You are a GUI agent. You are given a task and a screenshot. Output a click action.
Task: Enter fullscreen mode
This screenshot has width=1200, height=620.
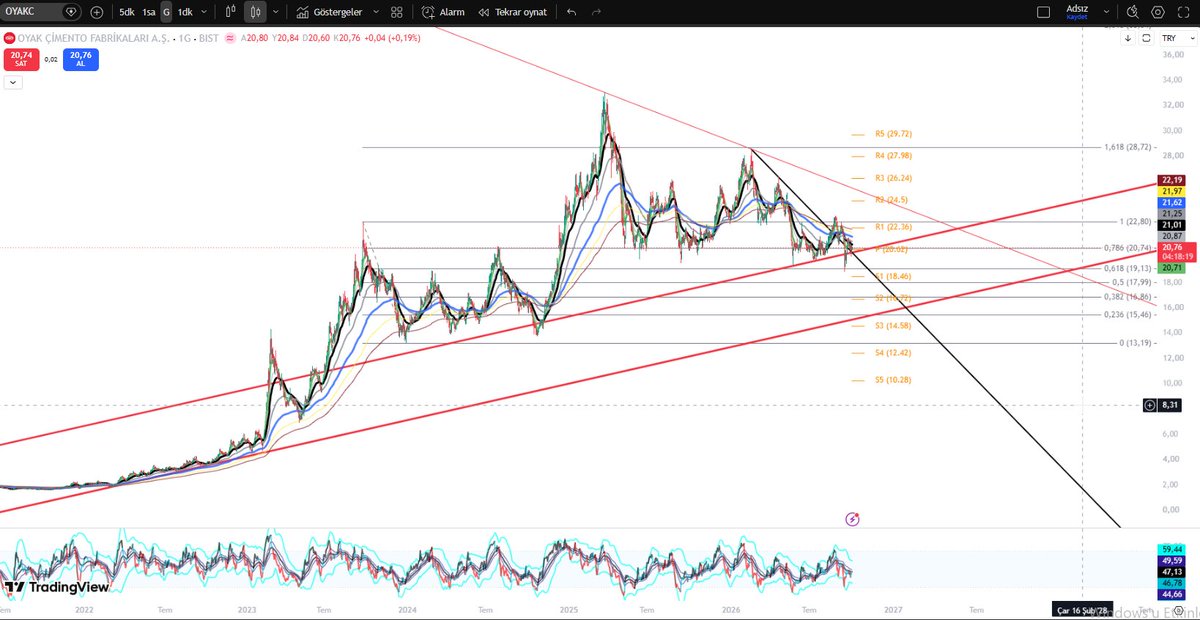tap(1183, 12)
